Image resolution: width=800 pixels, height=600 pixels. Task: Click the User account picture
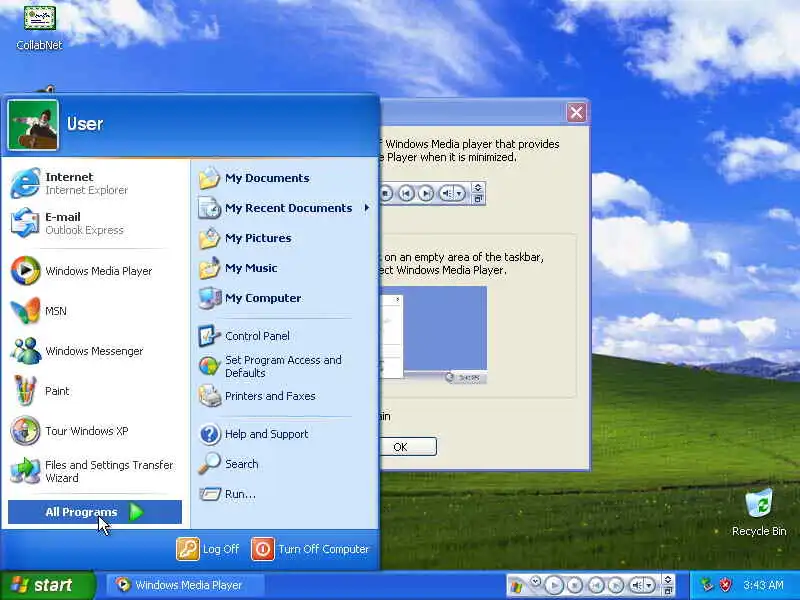(33, 125)
